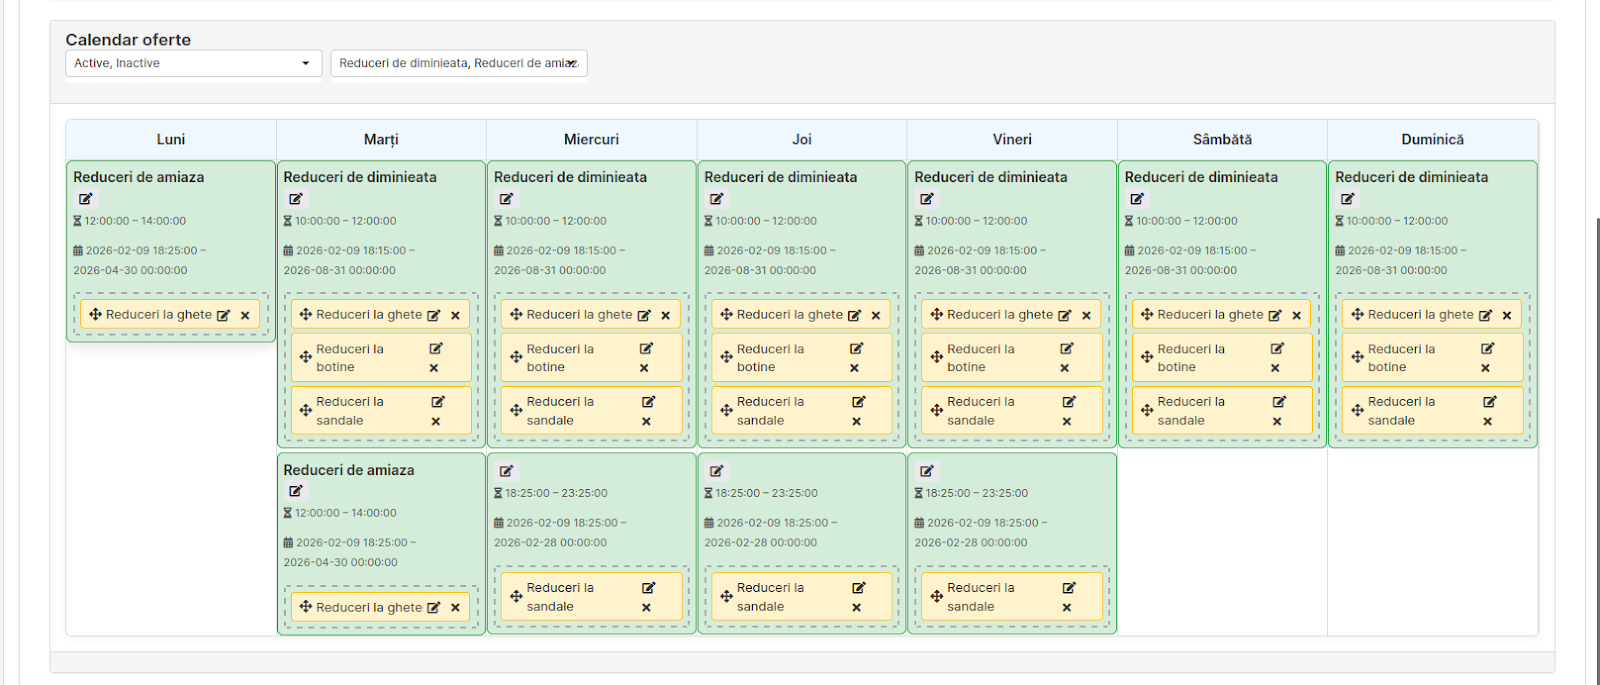The image size is (1600, 685).
Task: Grab move handle for Sâmbătă's Reduceri la sandale
Action: 1147,410
